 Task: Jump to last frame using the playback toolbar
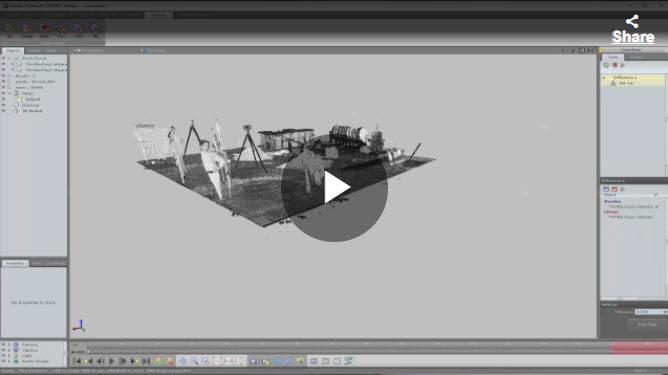pos(146,361)
